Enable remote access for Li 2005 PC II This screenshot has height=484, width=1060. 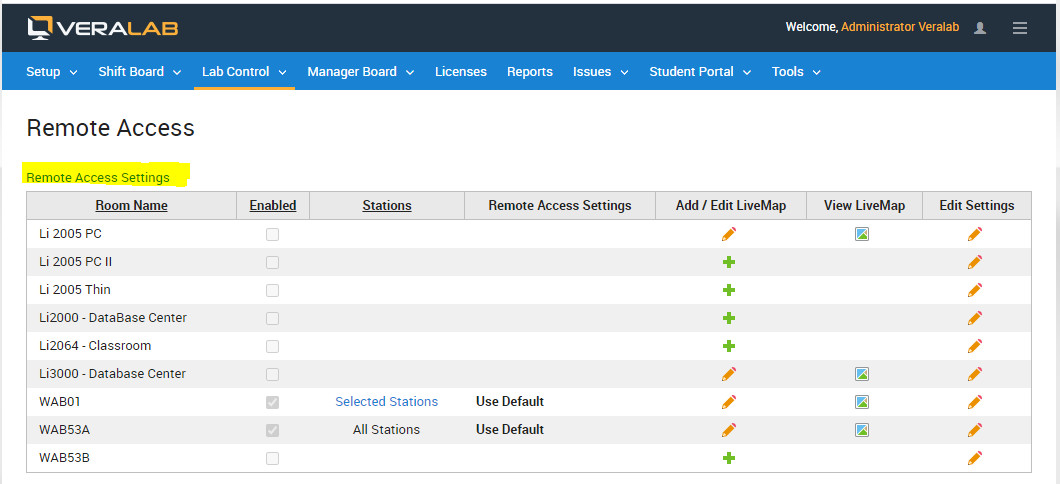(272, 262)
